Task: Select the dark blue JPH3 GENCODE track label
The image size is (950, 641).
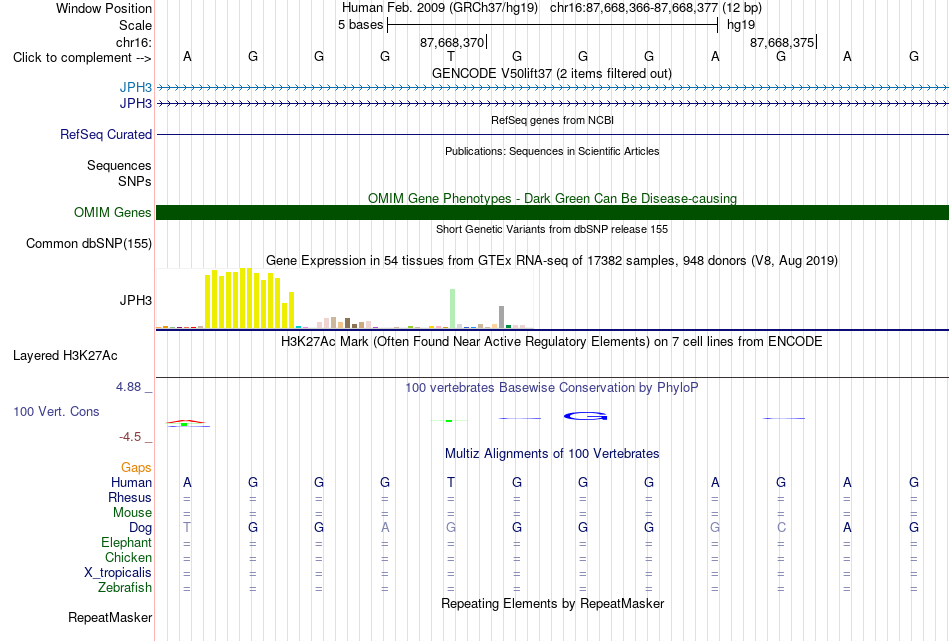Action: (136, 103)
